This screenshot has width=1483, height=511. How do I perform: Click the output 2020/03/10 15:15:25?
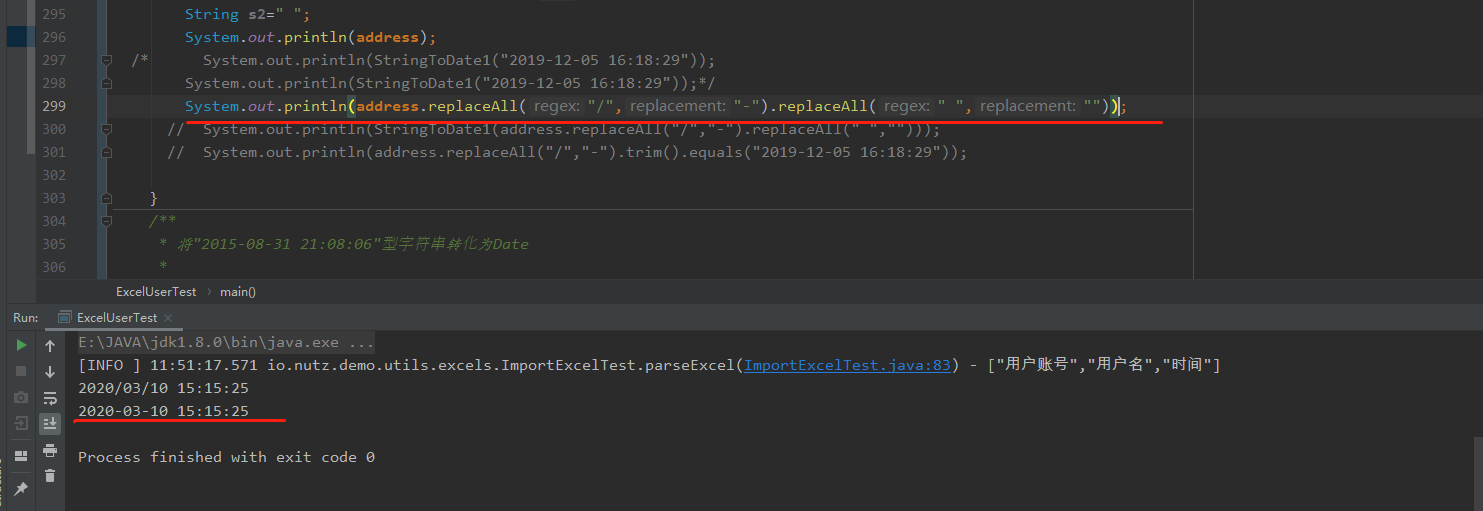163,388
